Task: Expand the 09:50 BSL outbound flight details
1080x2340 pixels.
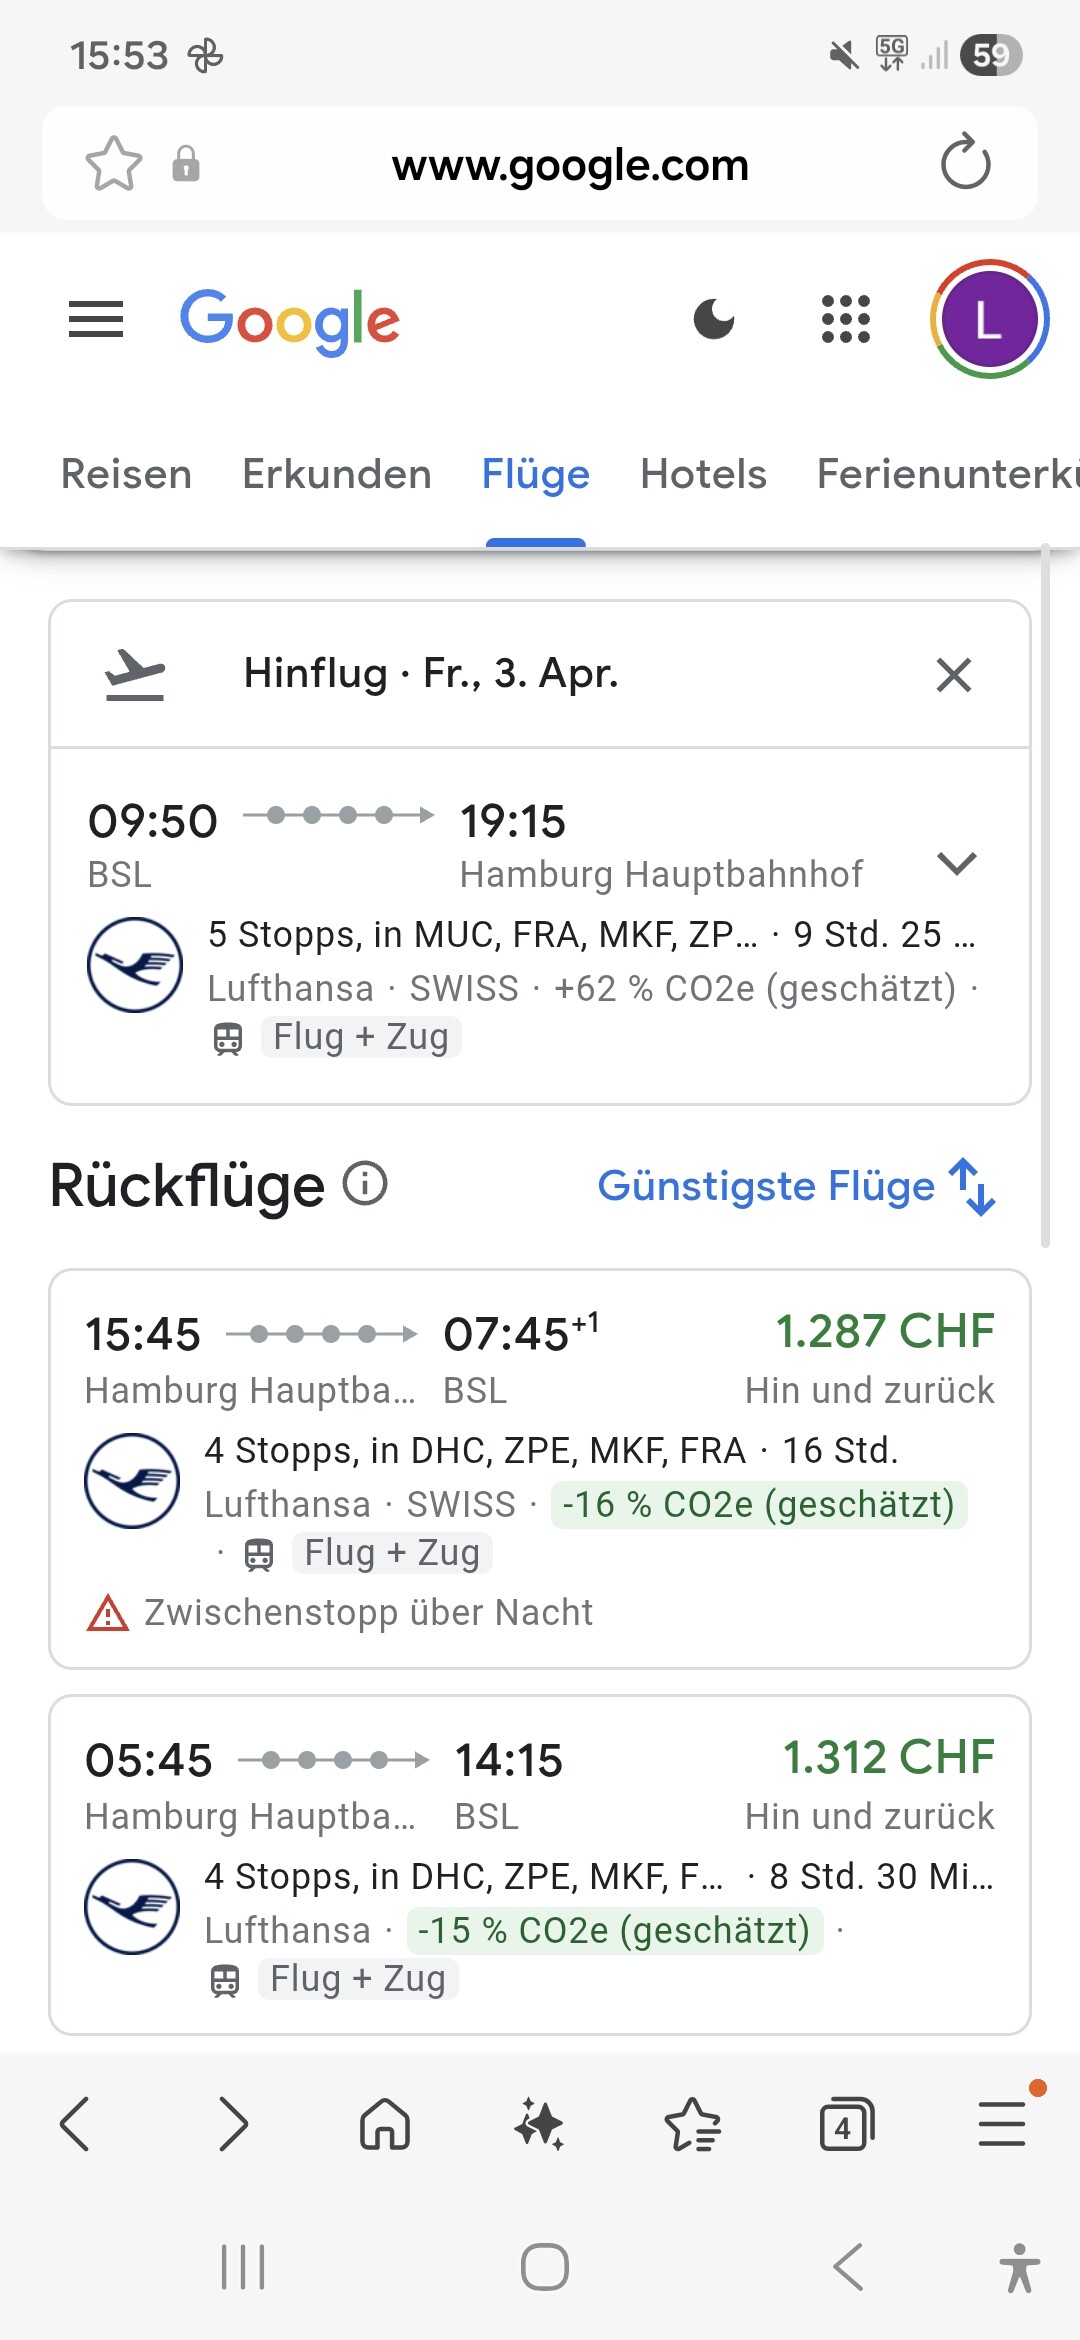Action: pyautogui.click(x=956, y=863)
